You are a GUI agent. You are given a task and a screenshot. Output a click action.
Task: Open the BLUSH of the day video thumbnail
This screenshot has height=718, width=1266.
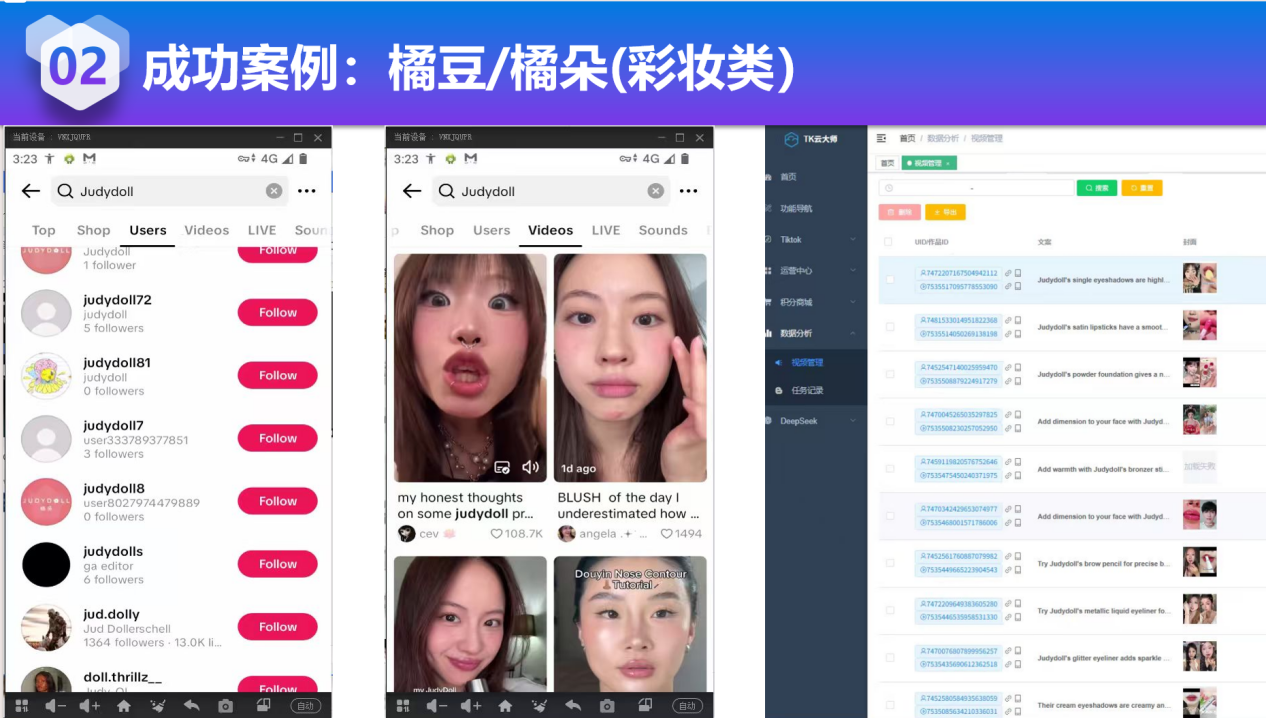tap(630, 368)
